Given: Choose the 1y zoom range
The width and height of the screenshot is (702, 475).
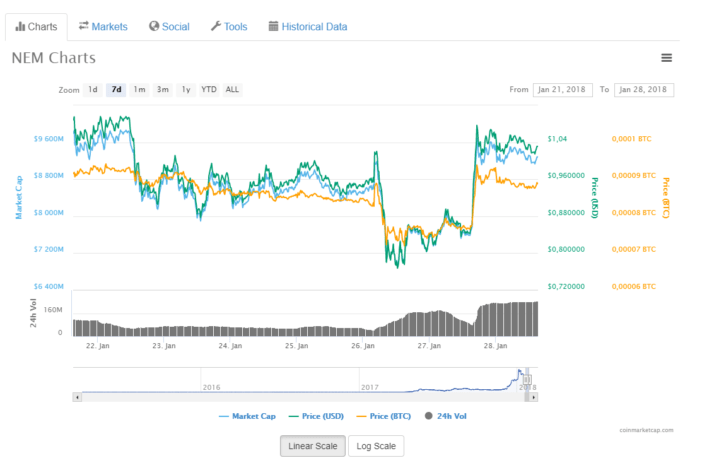Looking at the screenshot, I should pyautogui.click(x=186, y=90).
